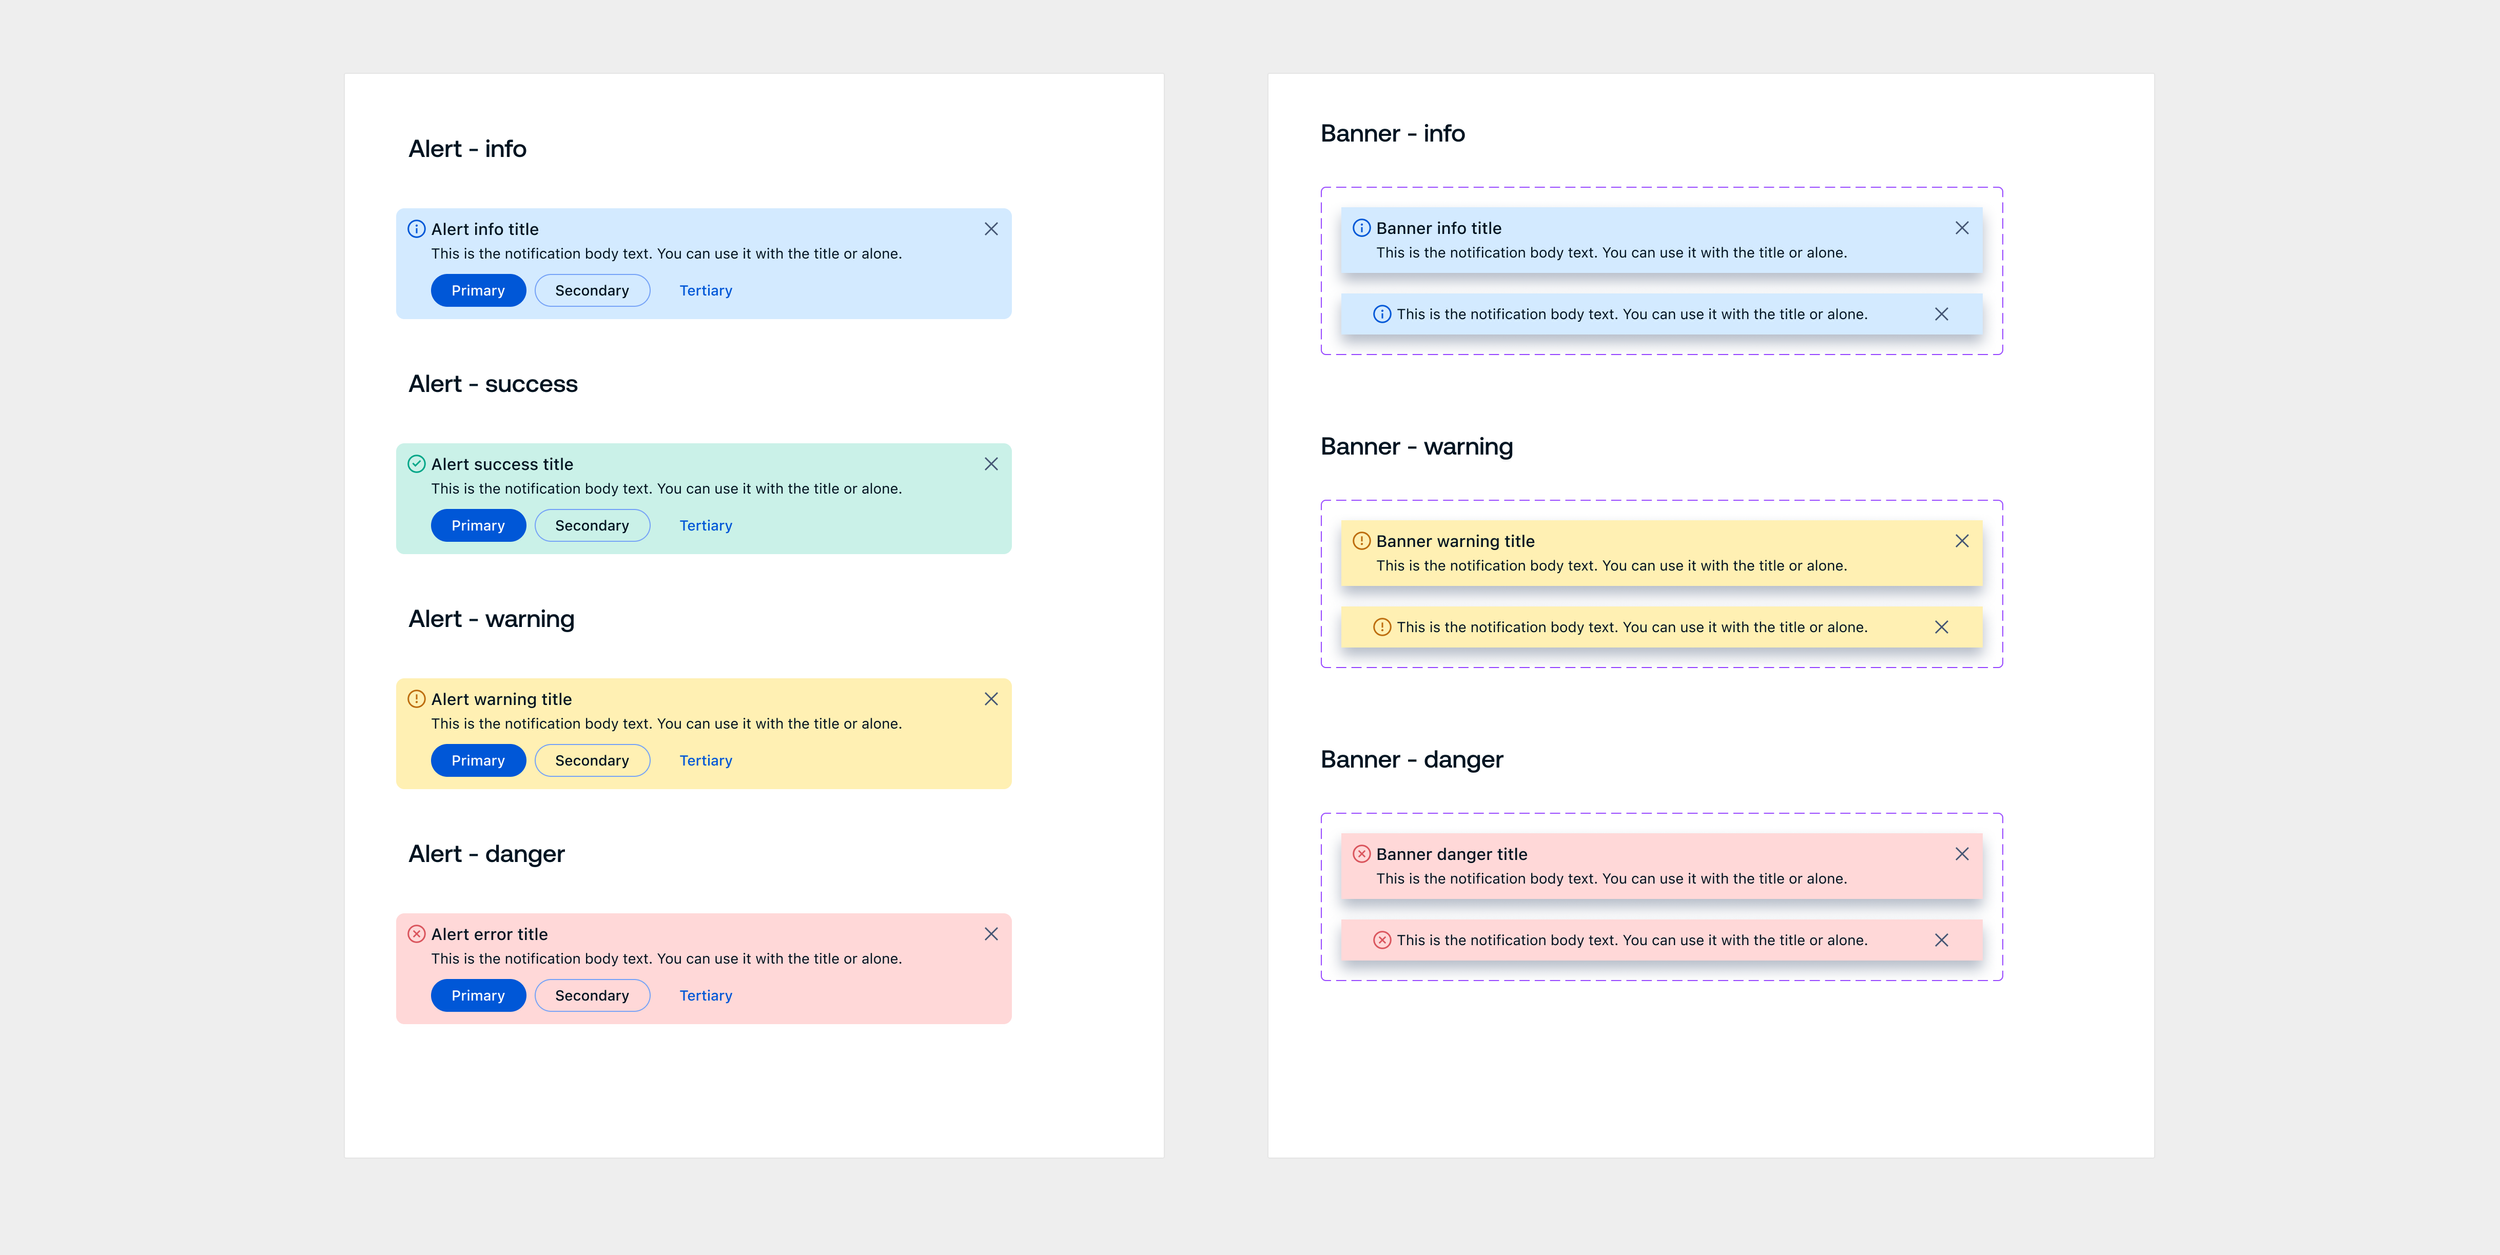Screen dimensions: 2500x1255
Task: Click the green checkmark success icon
Action: [x=416, y=464]
